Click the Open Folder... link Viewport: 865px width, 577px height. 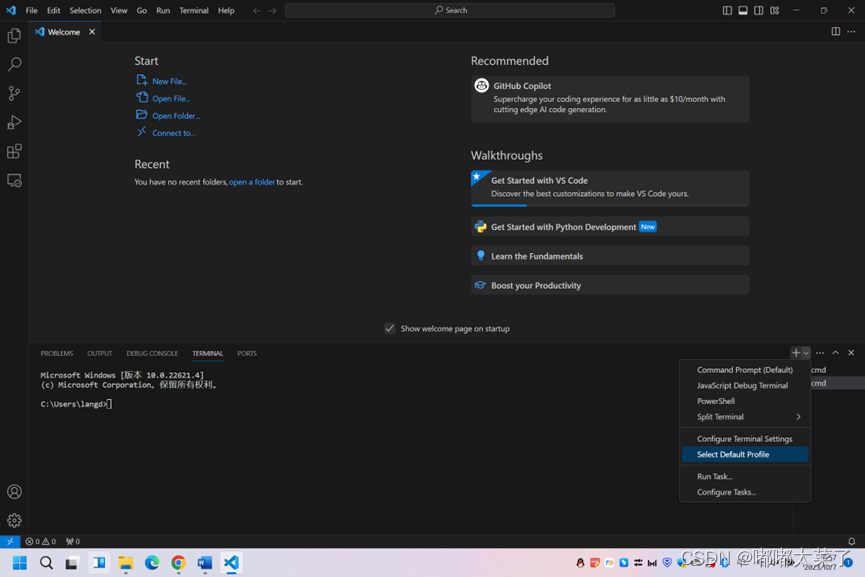point(176,115)
